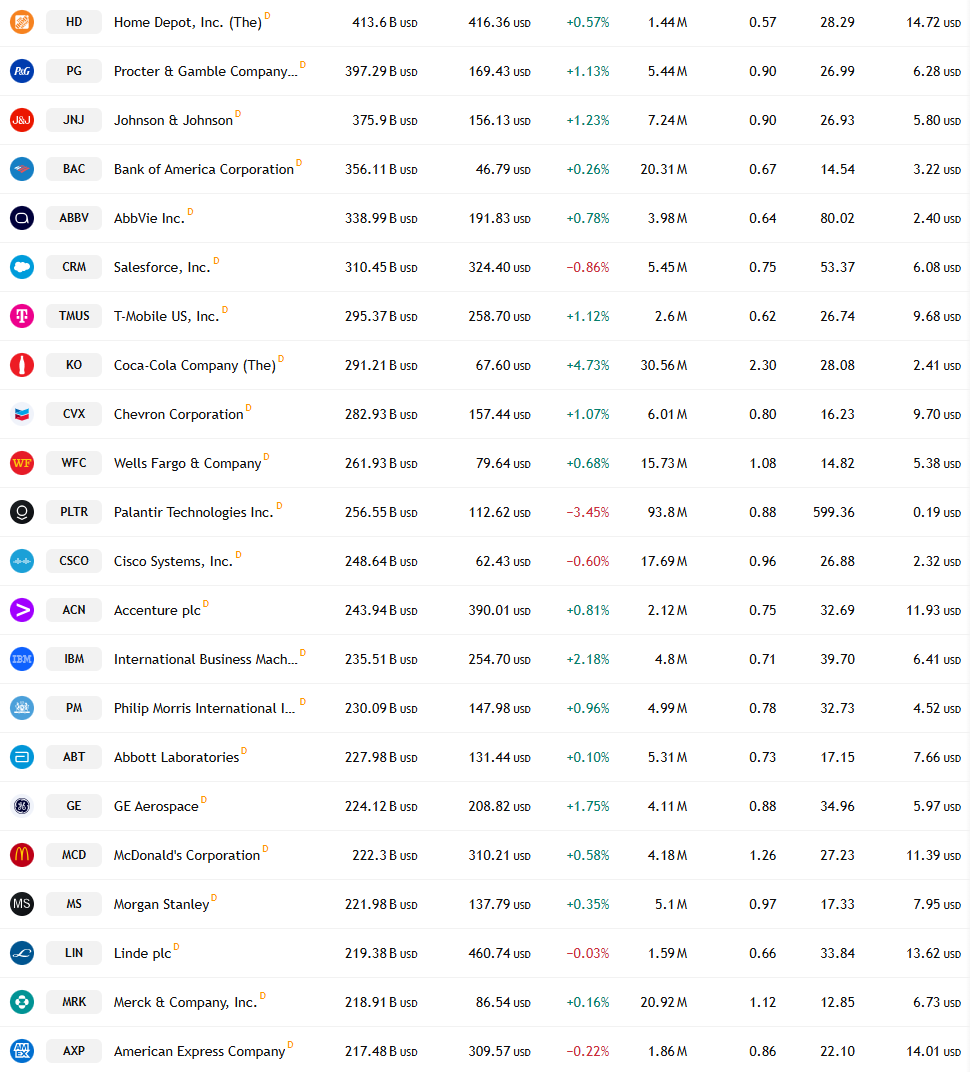970x1072 pixels.
Task: Open T-Mobile US, Inc. link
Action: tap(166, 317)
